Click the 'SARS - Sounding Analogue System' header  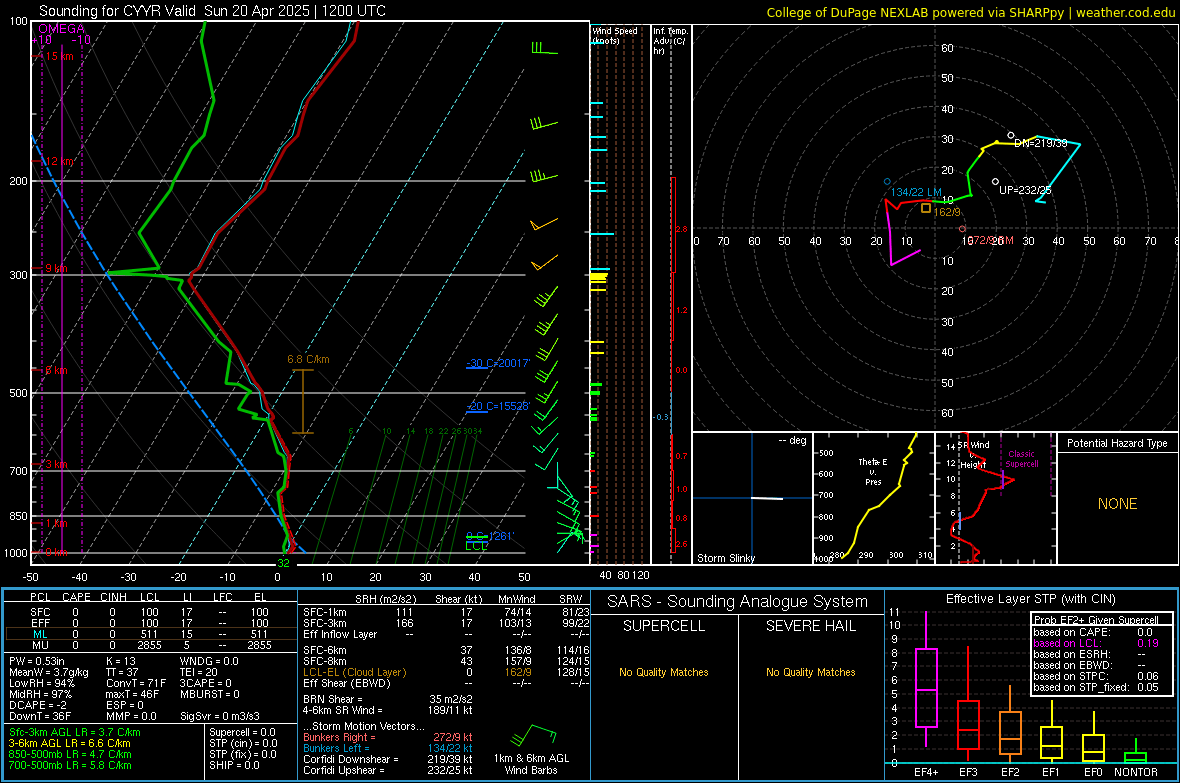pos(738,602)
